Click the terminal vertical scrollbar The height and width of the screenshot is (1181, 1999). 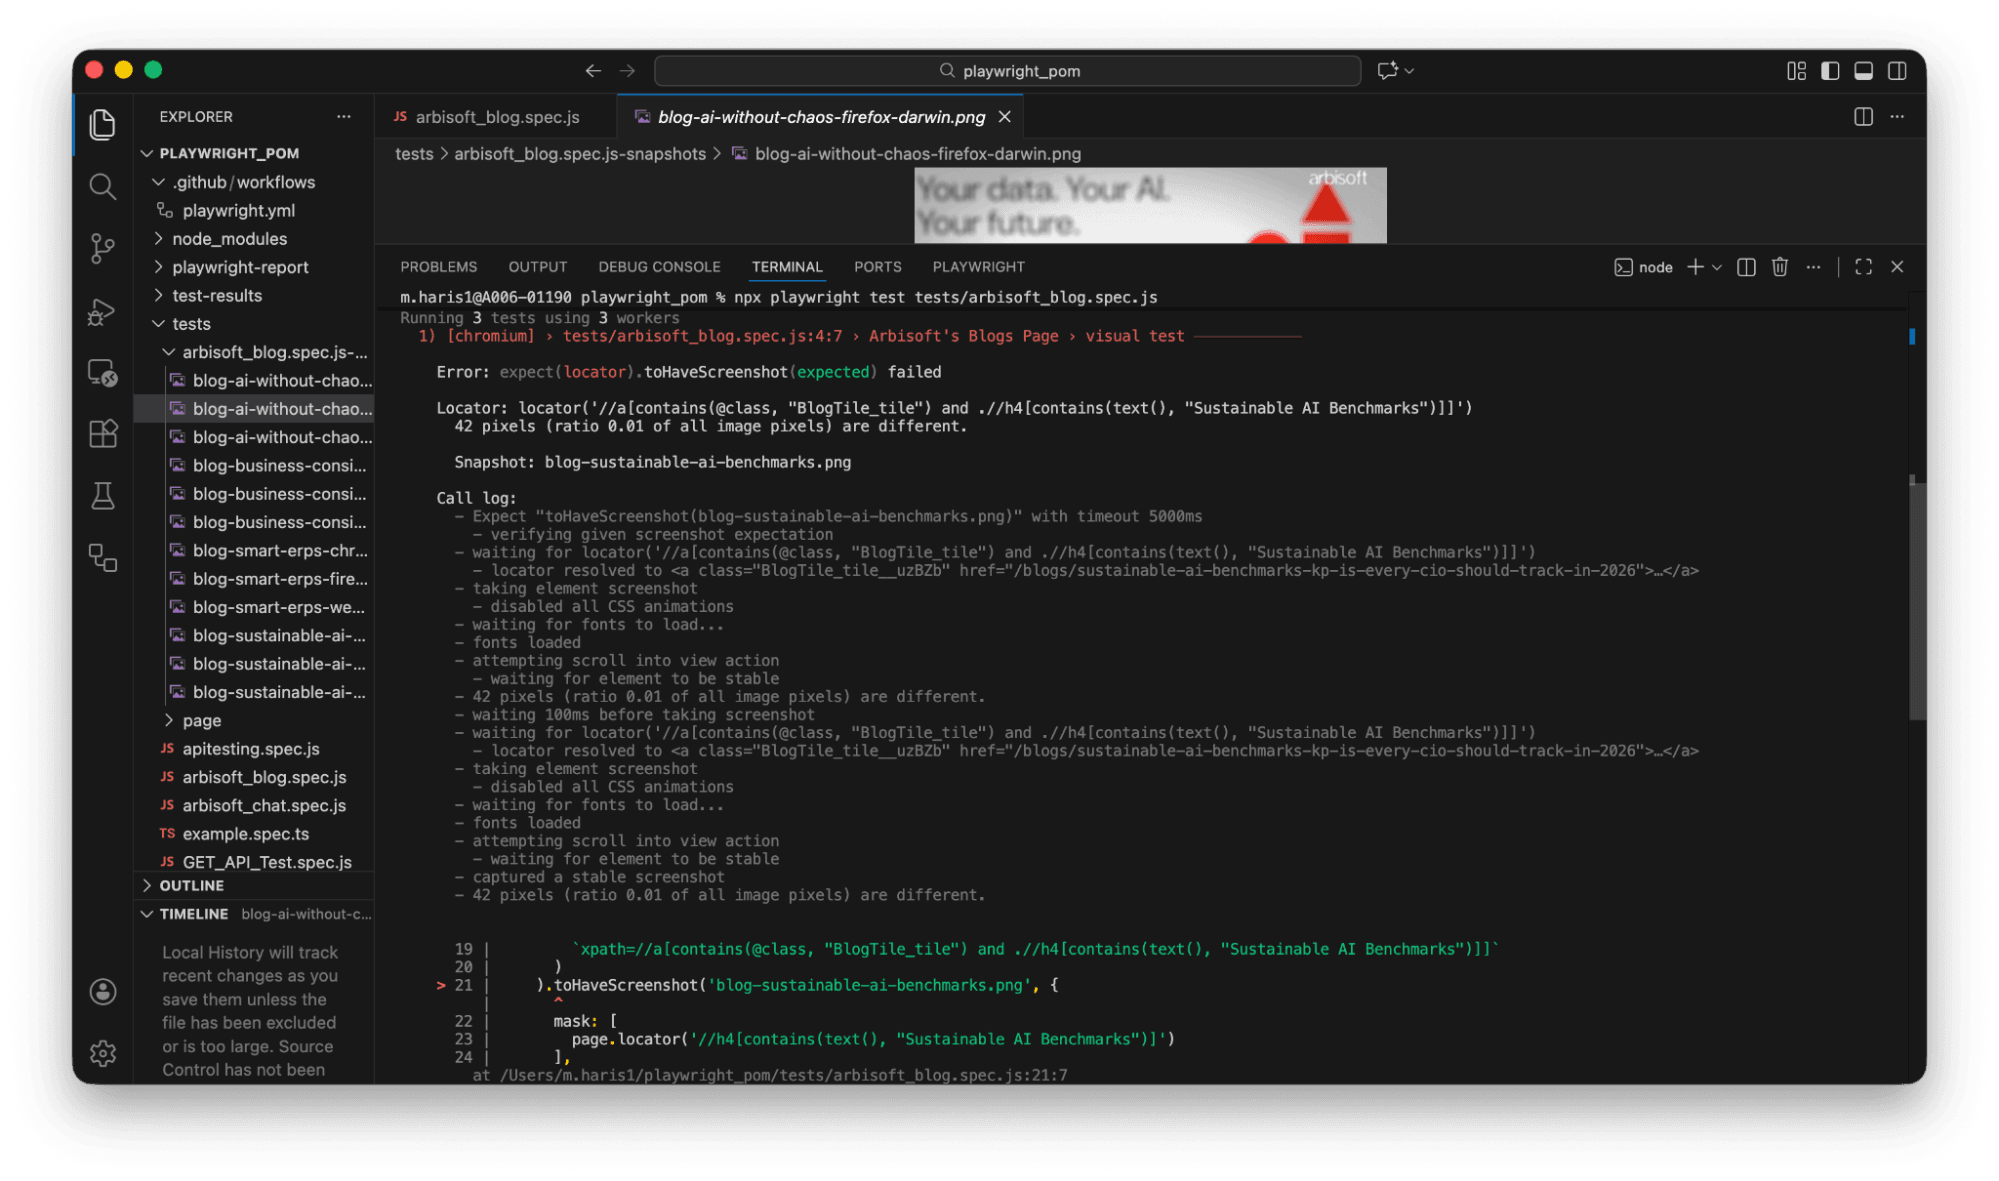(1916, 600)
